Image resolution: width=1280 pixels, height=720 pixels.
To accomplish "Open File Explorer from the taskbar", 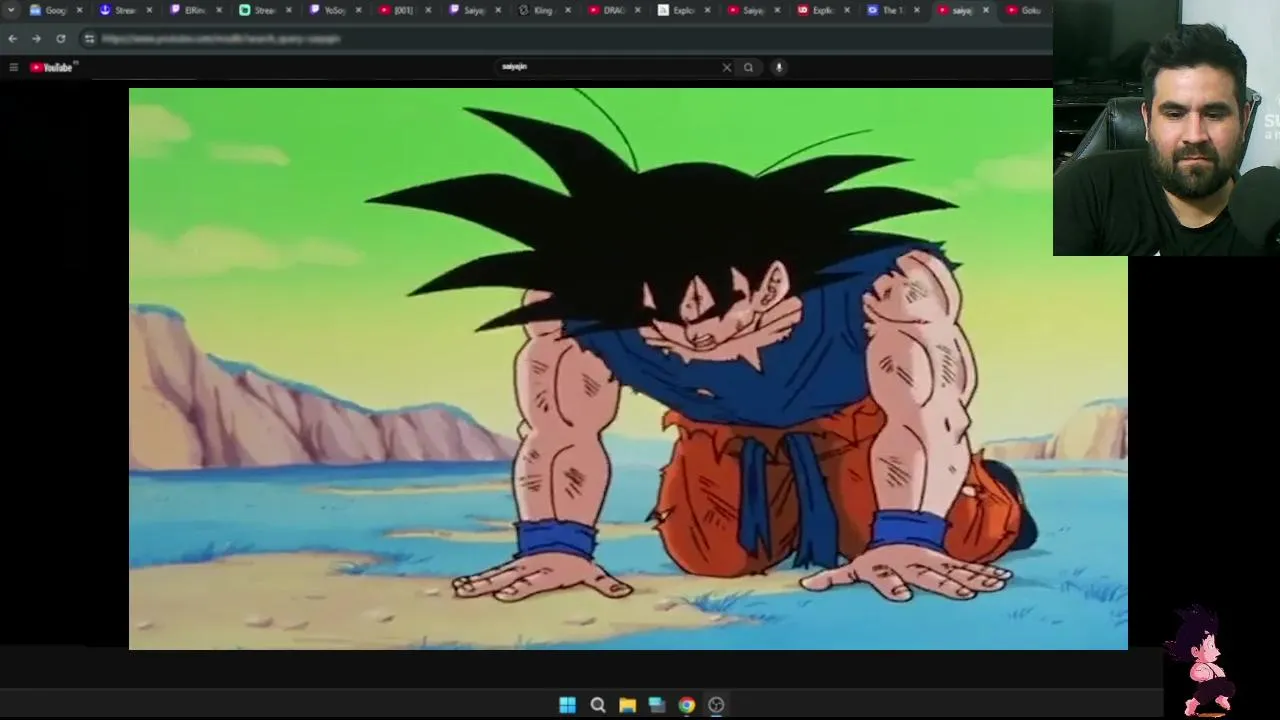I will [627, 705].
